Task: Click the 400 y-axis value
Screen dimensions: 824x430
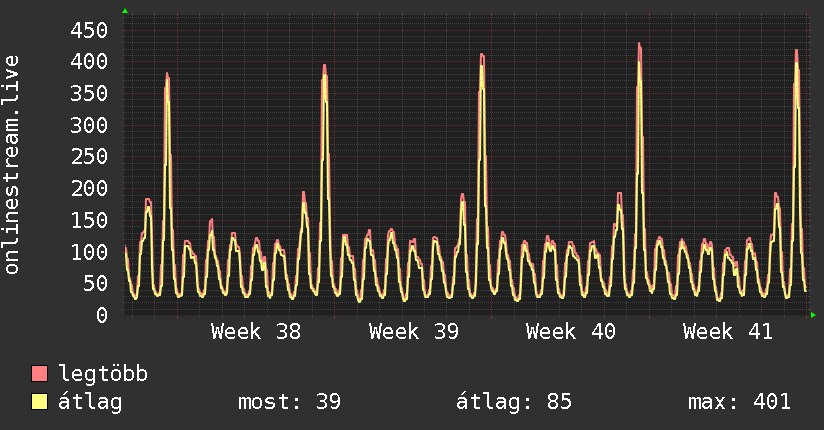Action: (x=89, y=62)
